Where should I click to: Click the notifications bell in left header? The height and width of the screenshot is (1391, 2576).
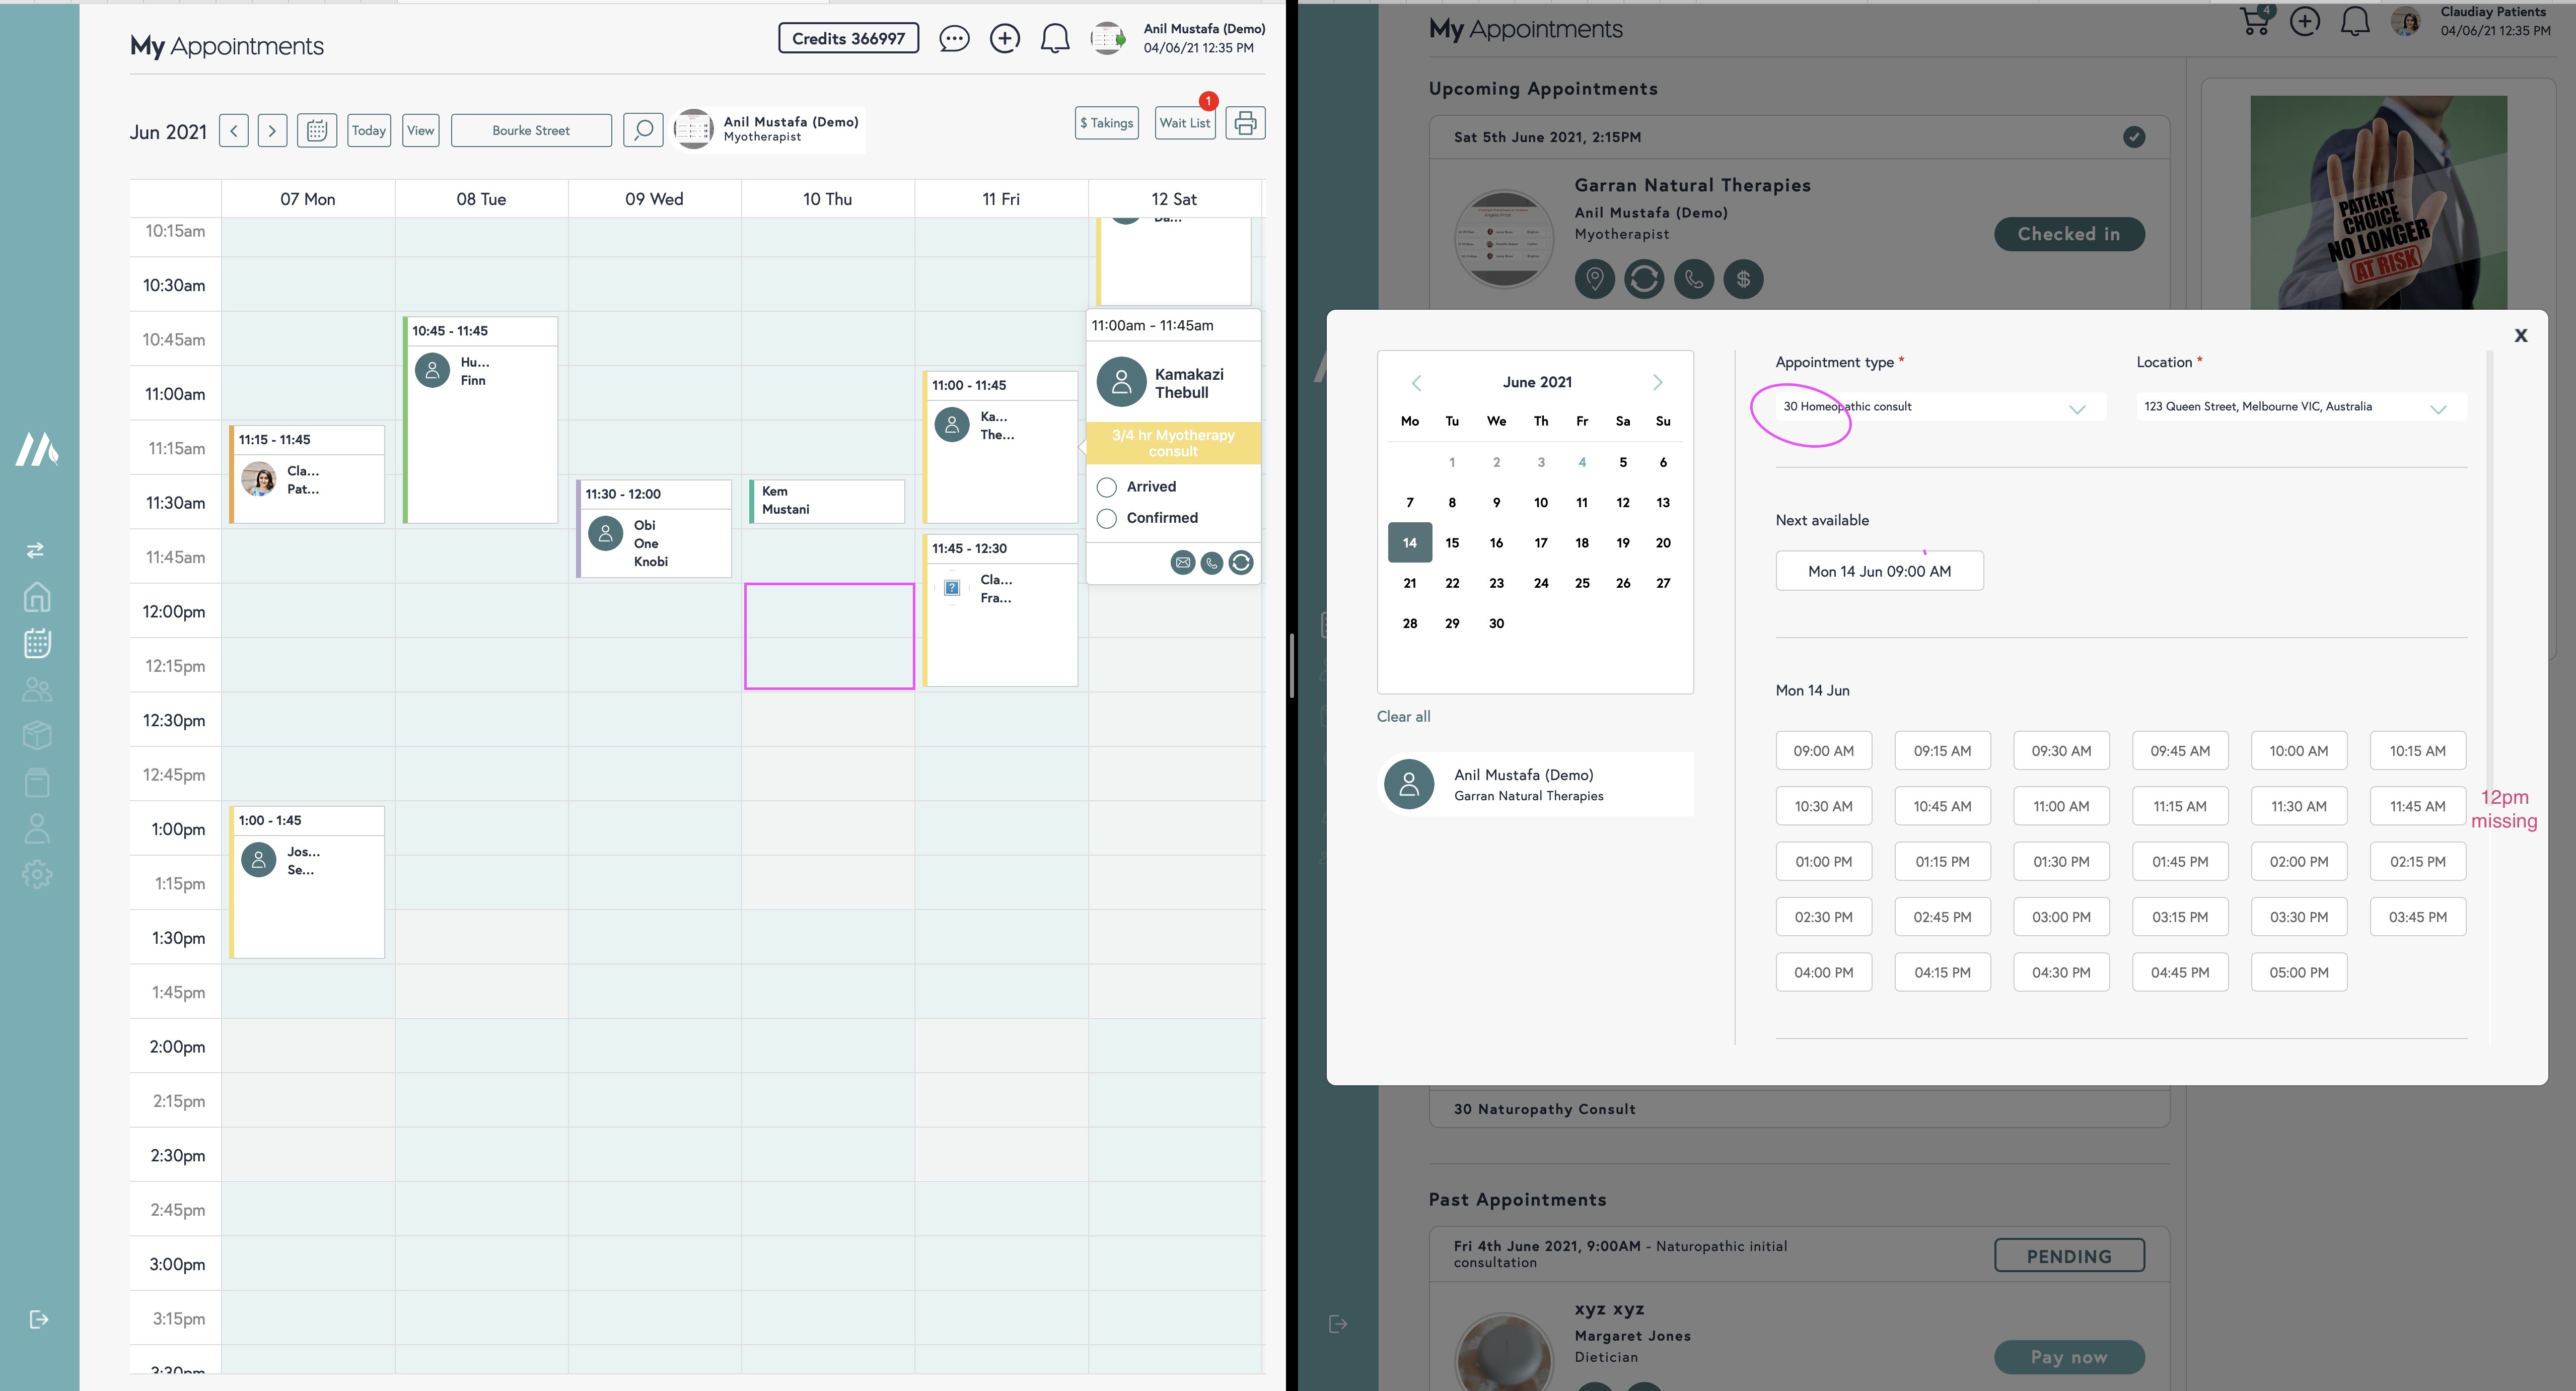pyautogui.click(x=1054, y=39)
